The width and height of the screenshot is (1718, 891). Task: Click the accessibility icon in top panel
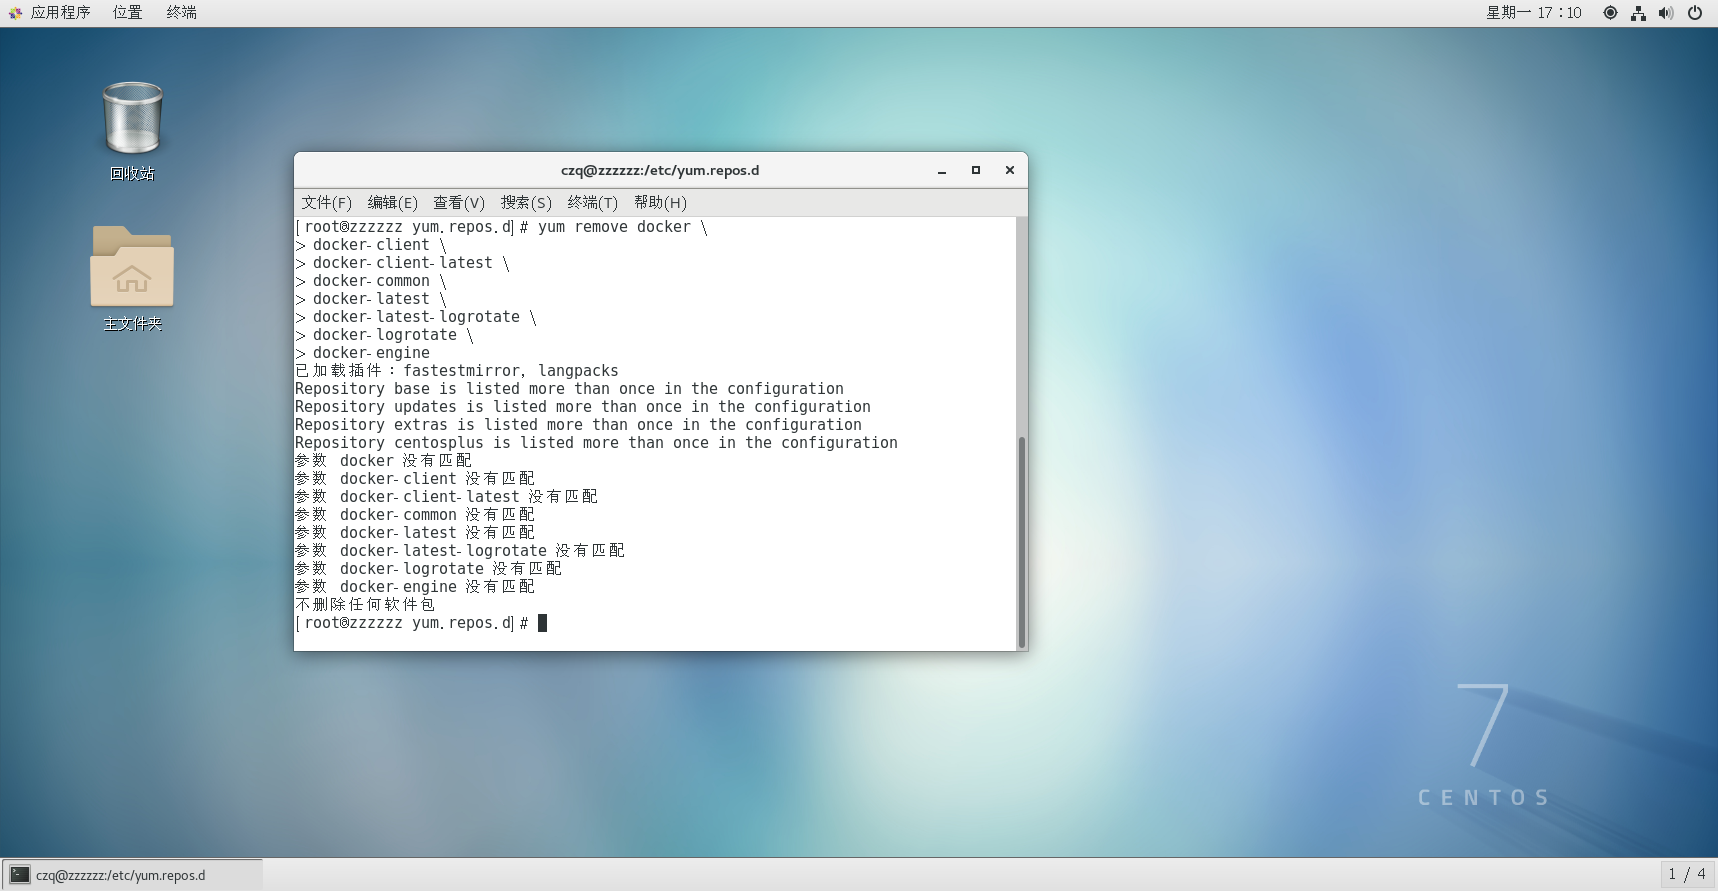tap(1610, 13)
